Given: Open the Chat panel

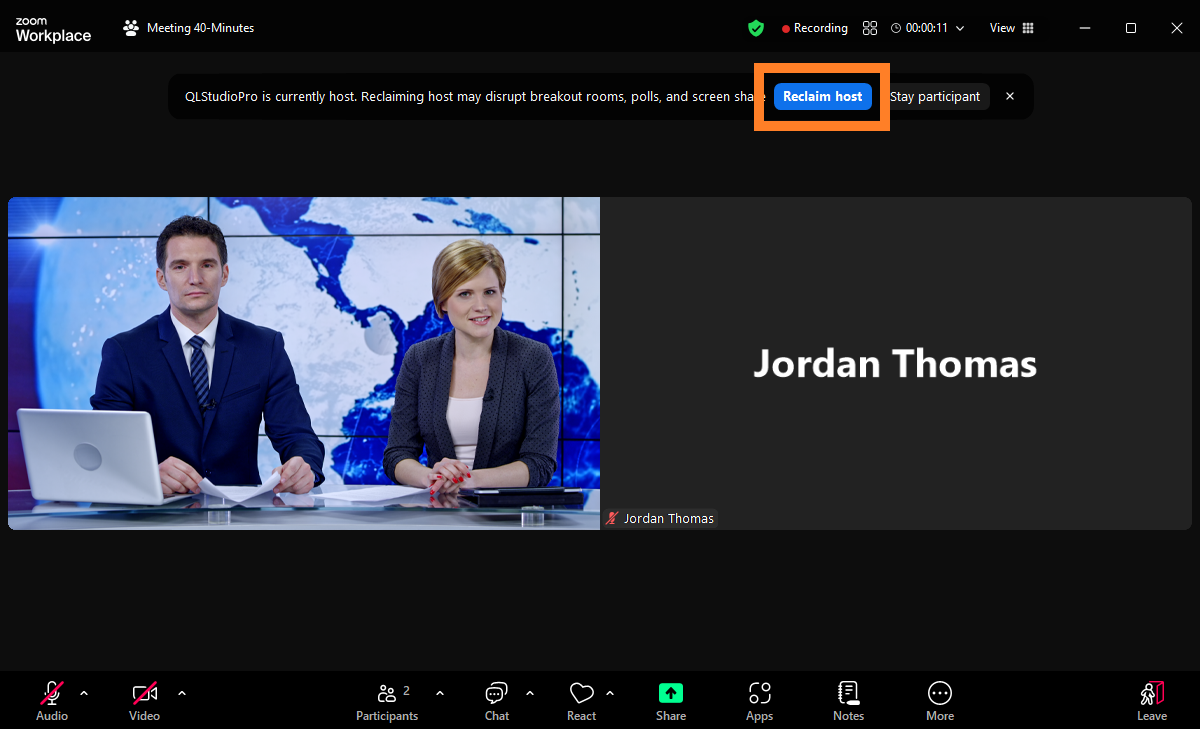Looking at the screenshot, I should coord(497,700).
